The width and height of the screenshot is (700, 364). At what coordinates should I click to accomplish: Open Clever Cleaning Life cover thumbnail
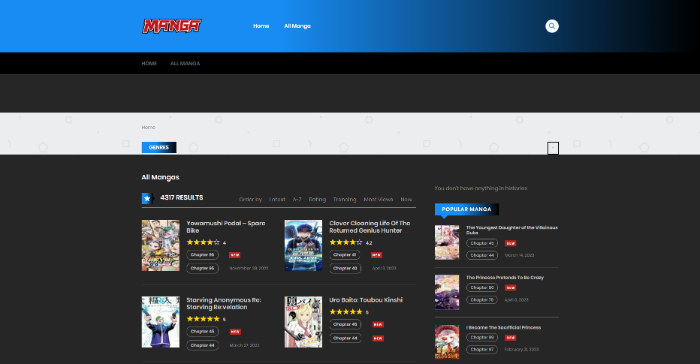(304, 245)
